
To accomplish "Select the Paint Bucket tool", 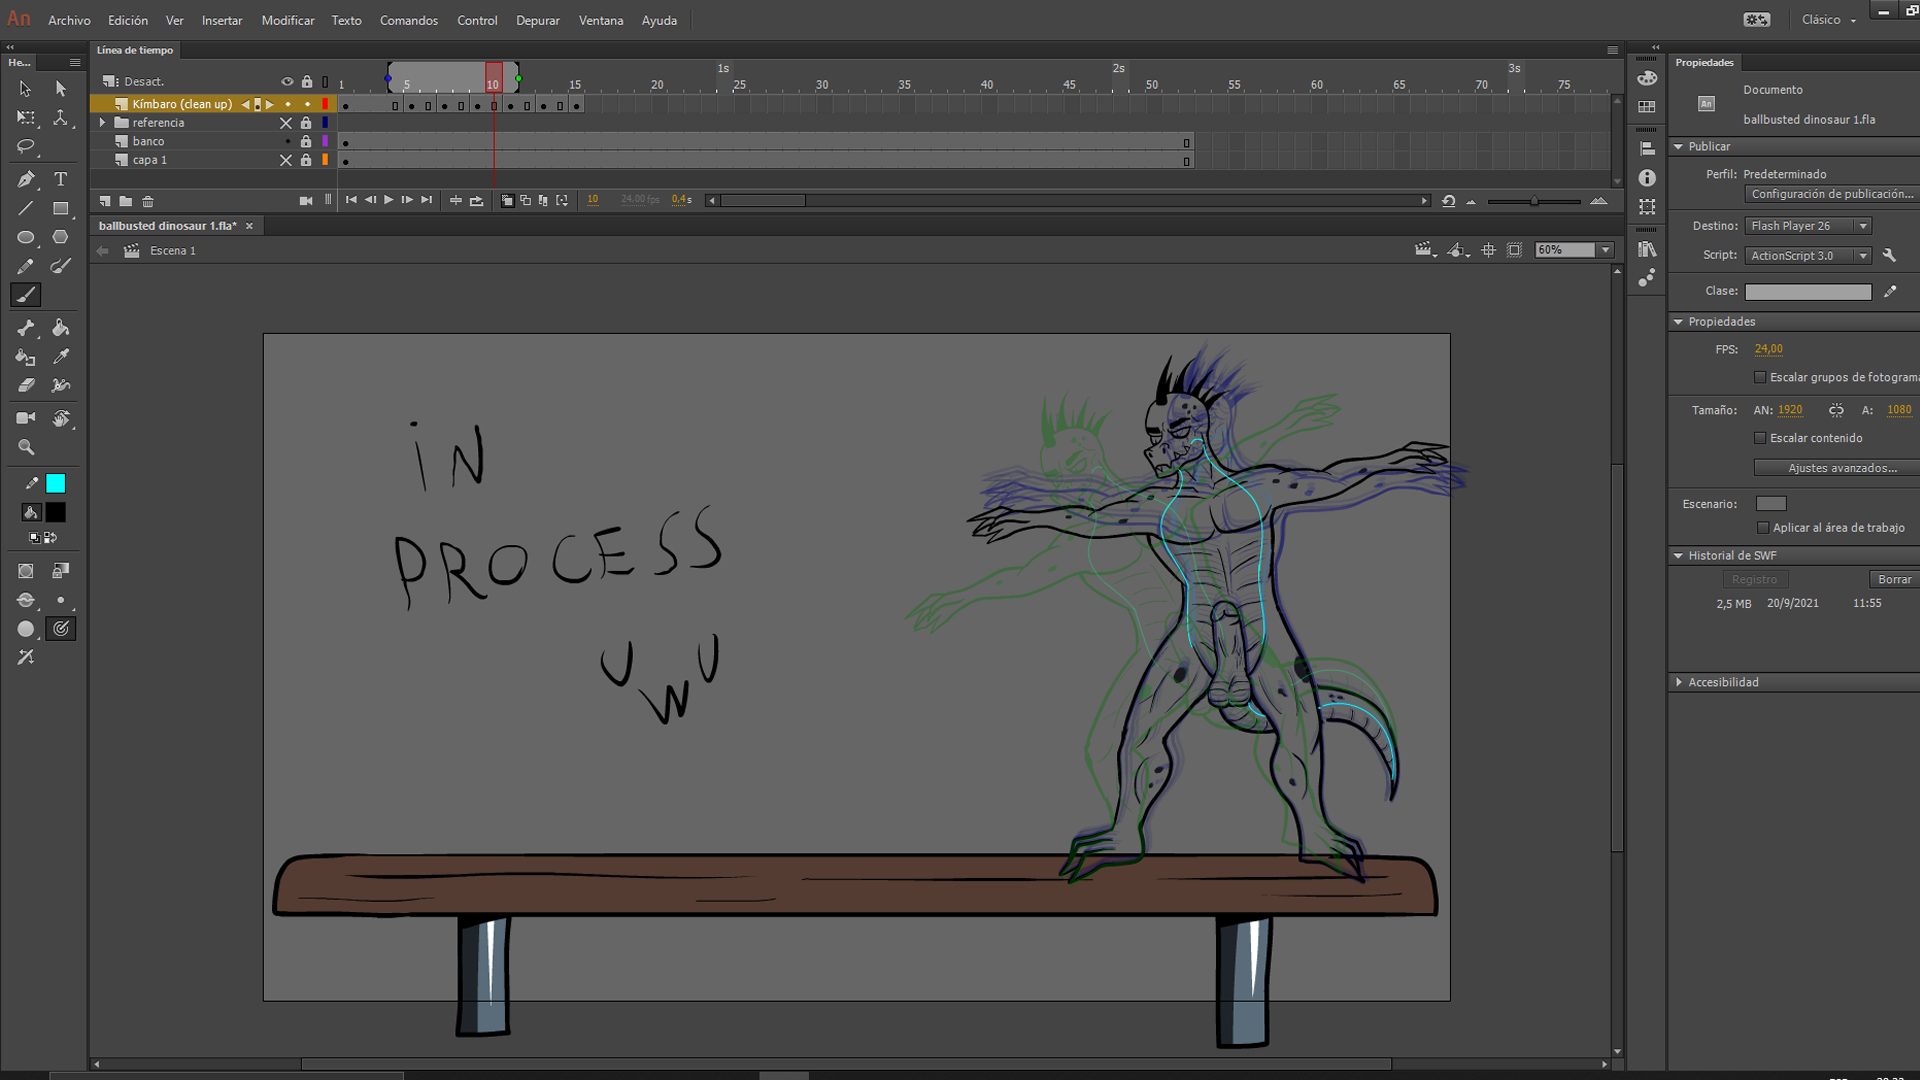I will [60, 328].
